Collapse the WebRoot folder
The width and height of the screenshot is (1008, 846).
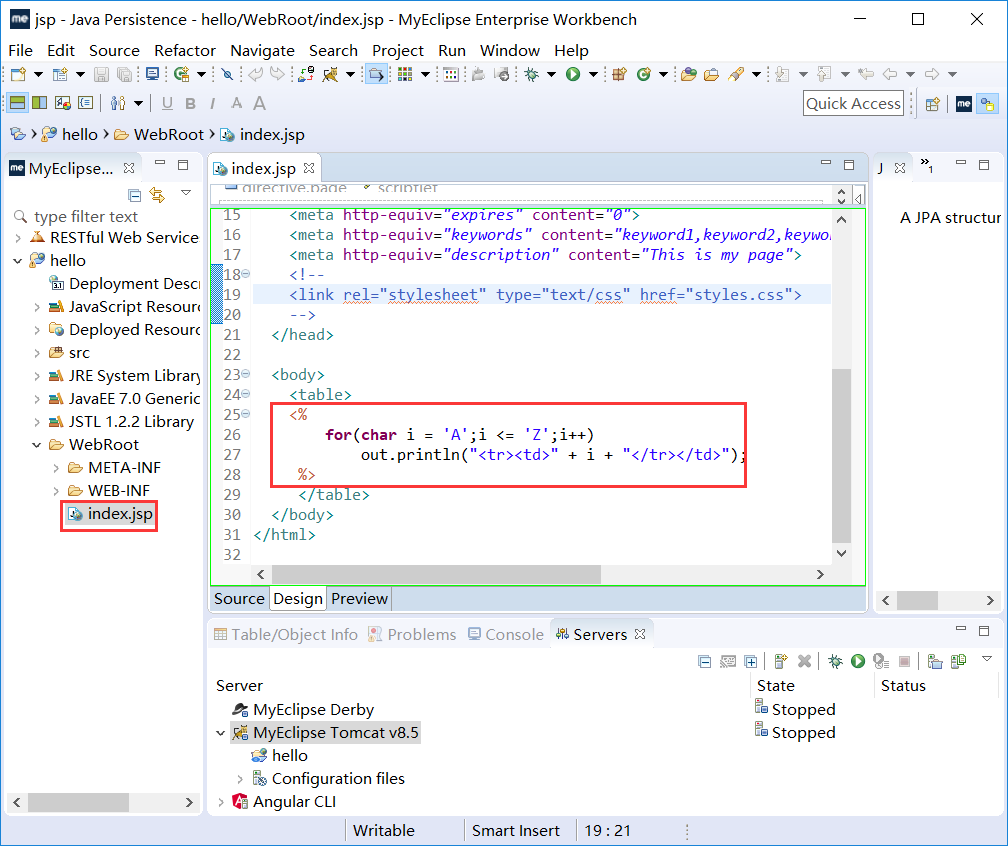point(37,445)
